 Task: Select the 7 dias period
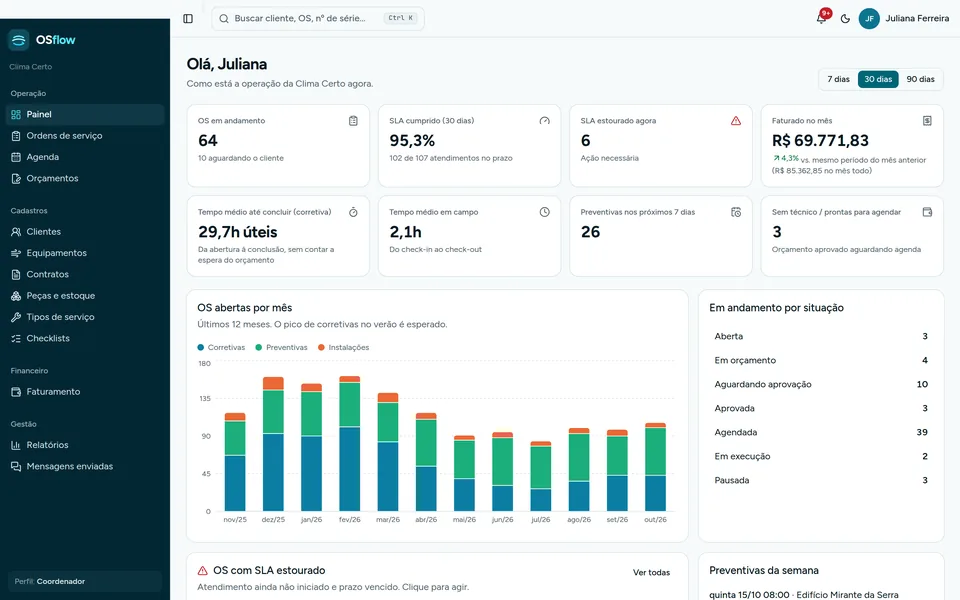click(838, 79)
